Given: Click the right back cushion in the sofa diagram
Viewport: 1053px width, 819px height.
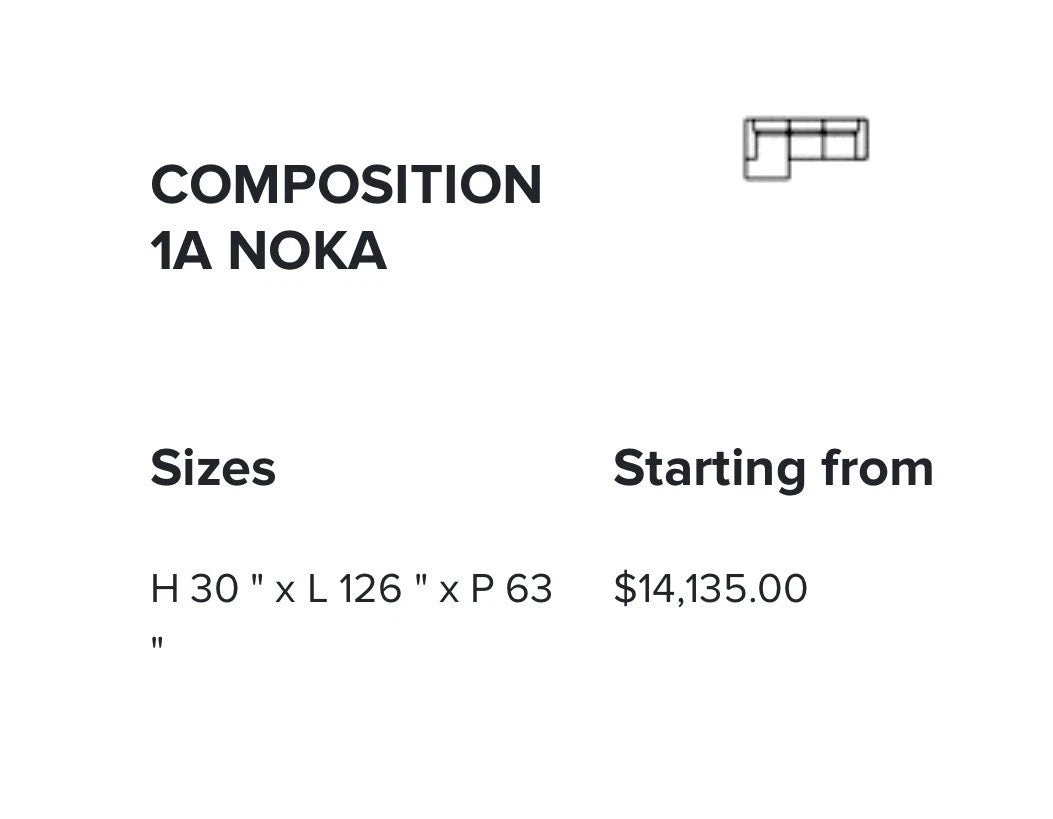Looking at the screenshot, I should click(839, 127).
